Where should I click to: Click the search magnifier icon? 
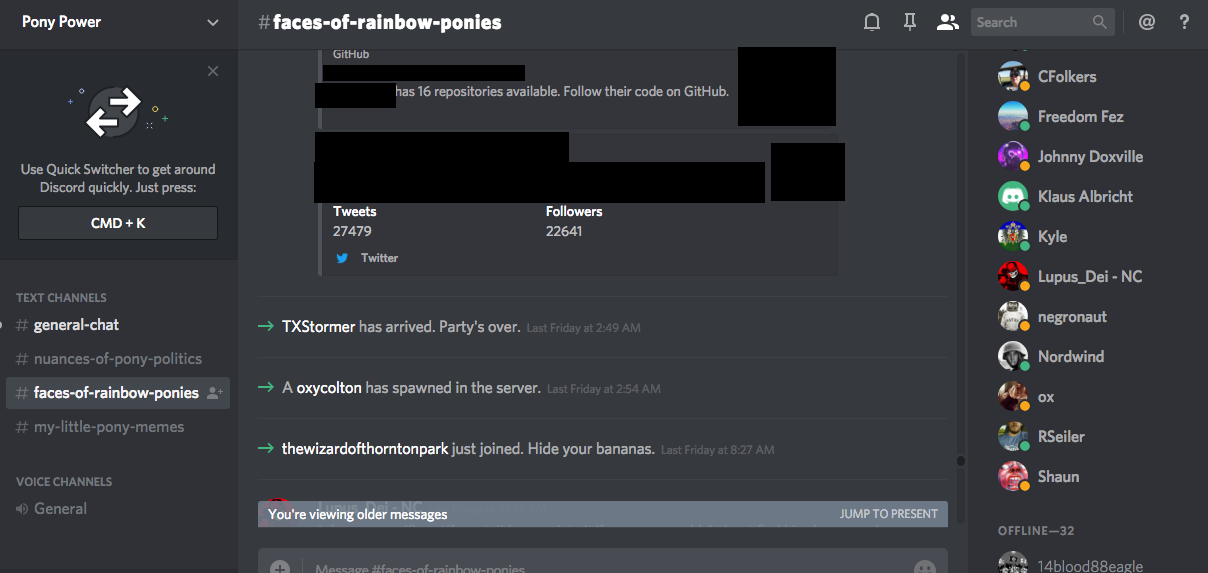(x=1099, y=22)
